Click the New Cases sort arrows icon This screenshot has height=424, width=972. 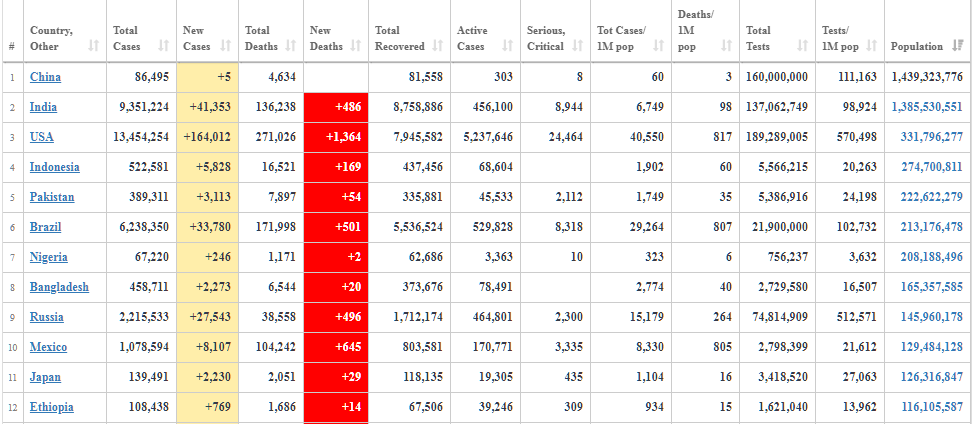pos(226,46)
